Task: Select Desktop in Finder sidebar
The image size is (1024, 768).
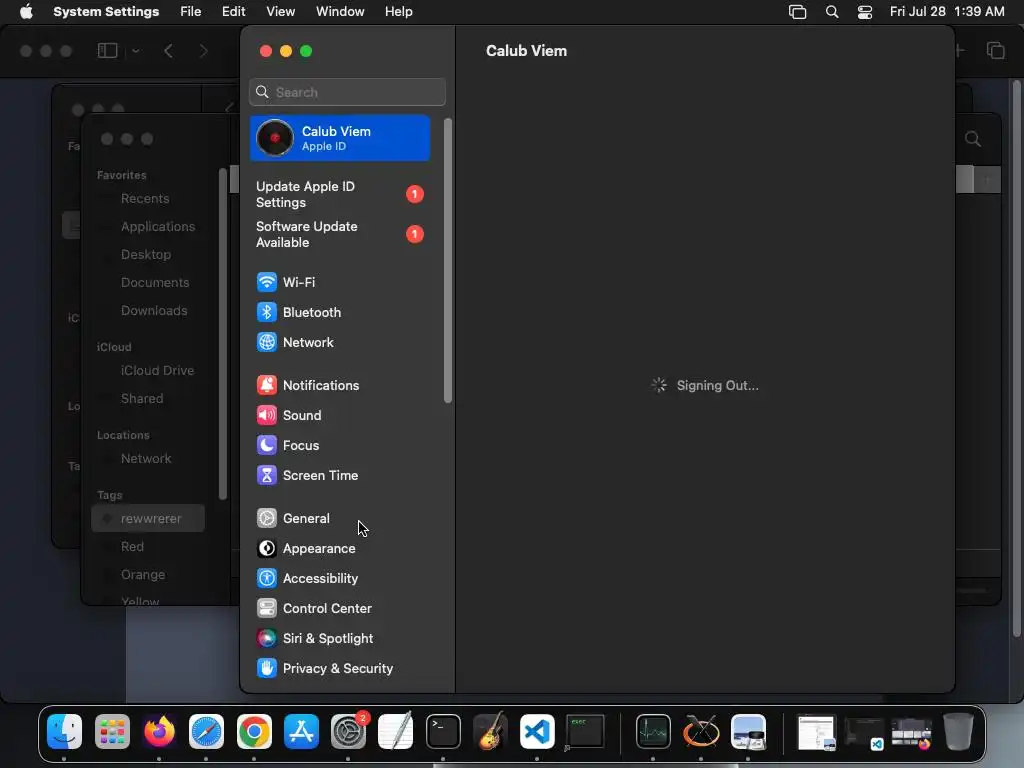Action: tap(146, 255)
